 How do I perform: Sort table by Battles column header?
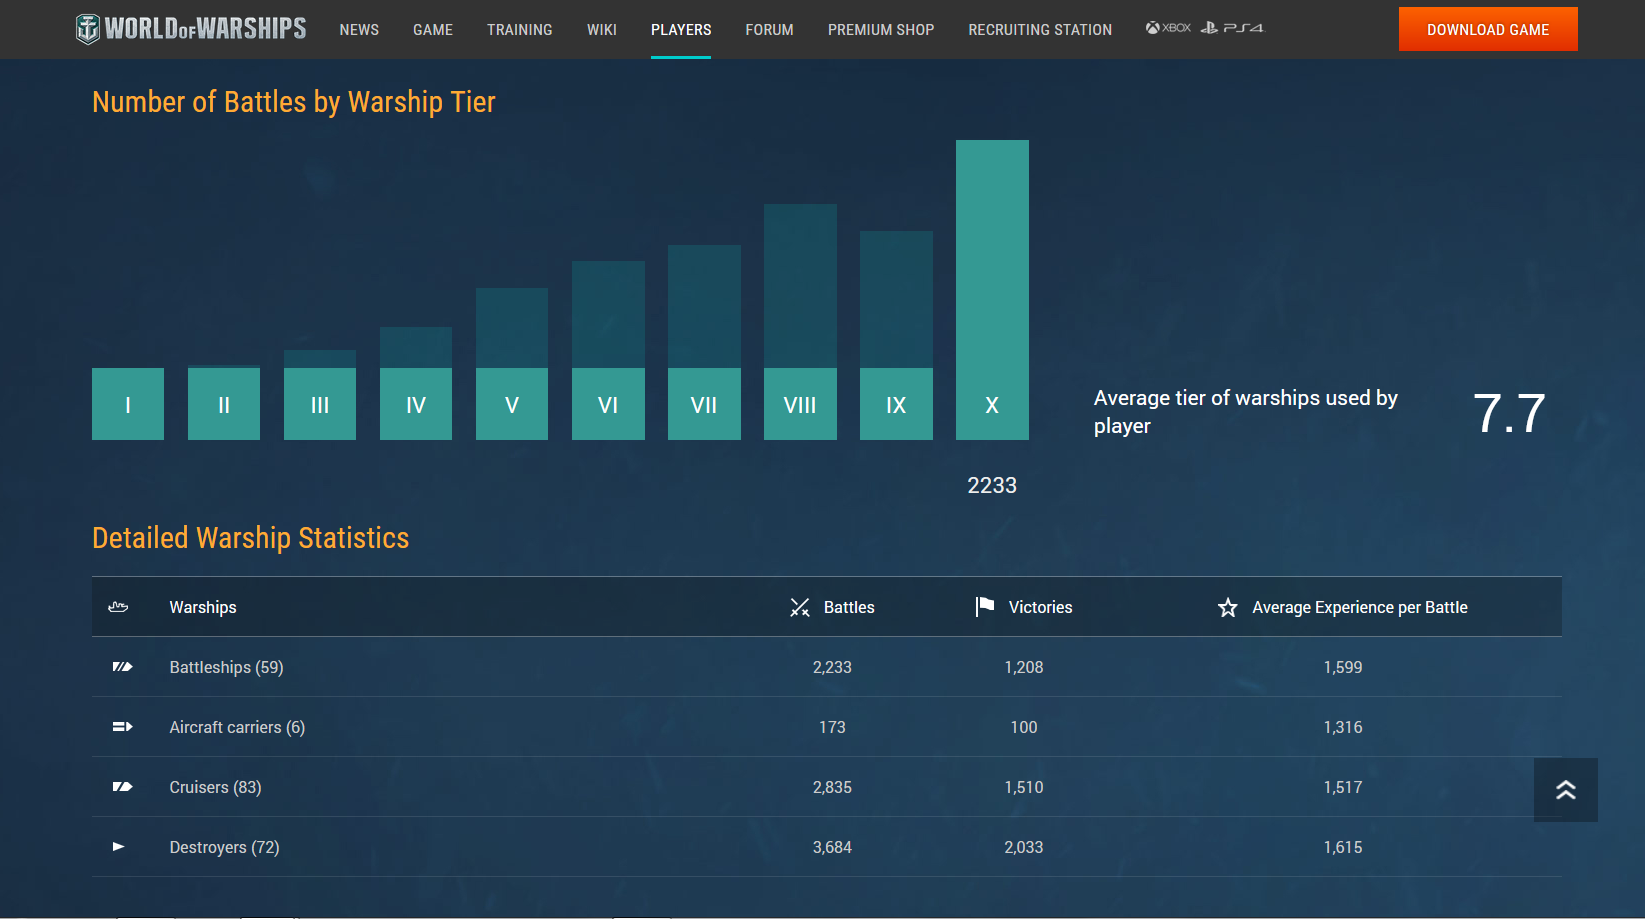tap(848, 607)
